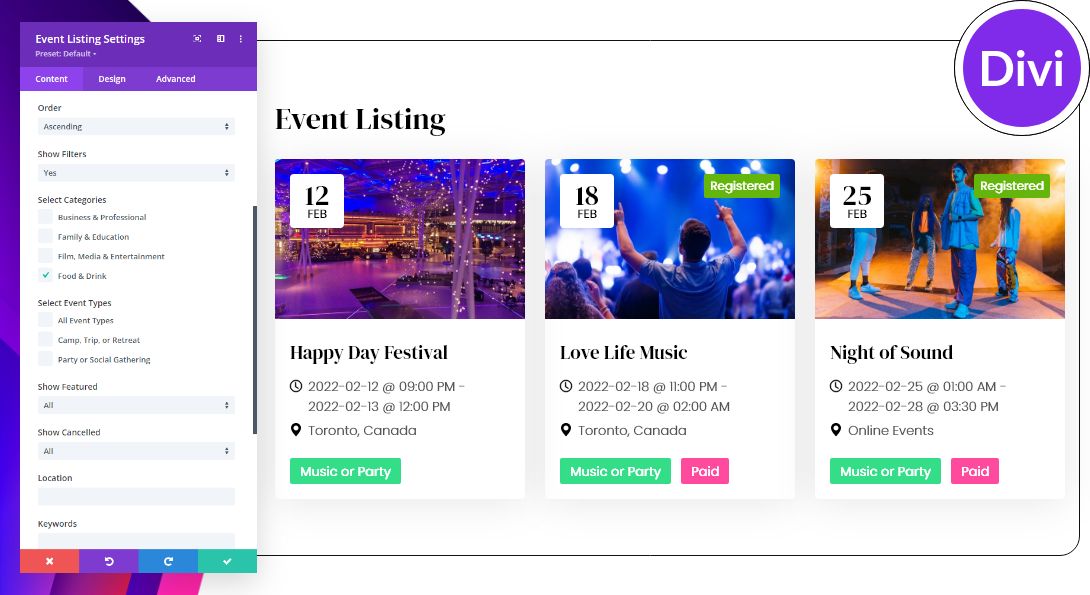1090x595 pixels.
Task: Click the Divi logo circle
Action: (x=1022, y=69)
